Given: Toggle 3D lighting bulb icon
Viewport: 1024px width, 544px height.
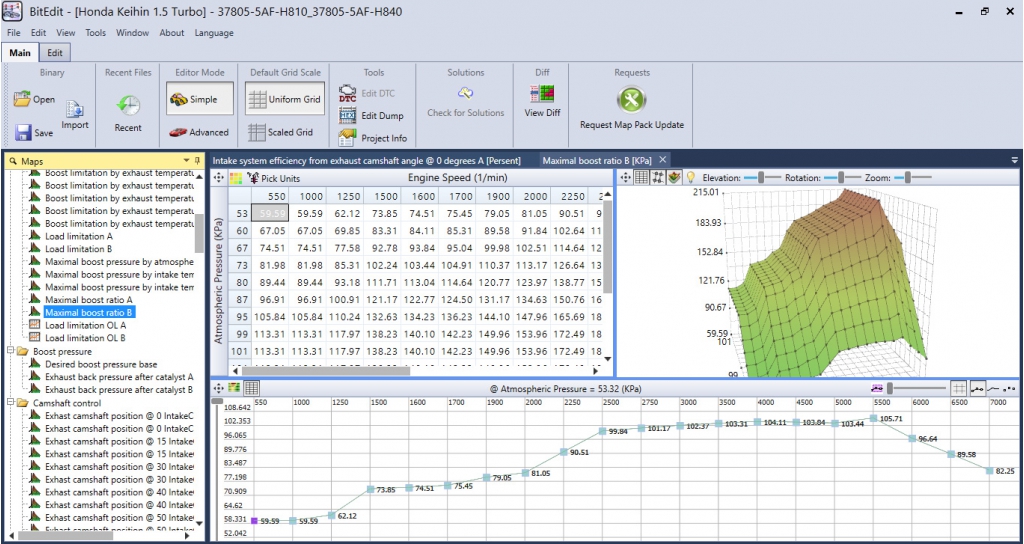Looking at the screenshot, I should tap(690, 177).
